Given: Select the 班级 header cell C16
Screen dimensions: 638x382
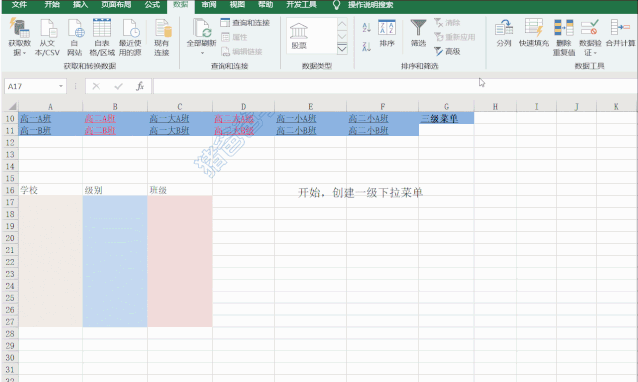Looking at the screenshot, I should 180,190.
